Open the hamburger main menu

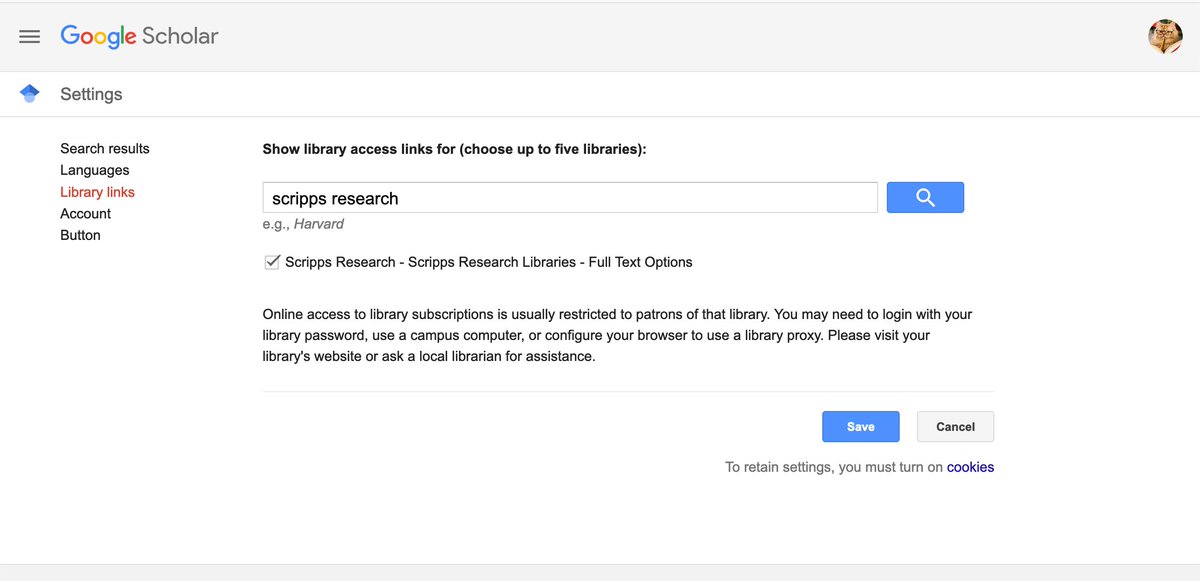pos(30,37)
